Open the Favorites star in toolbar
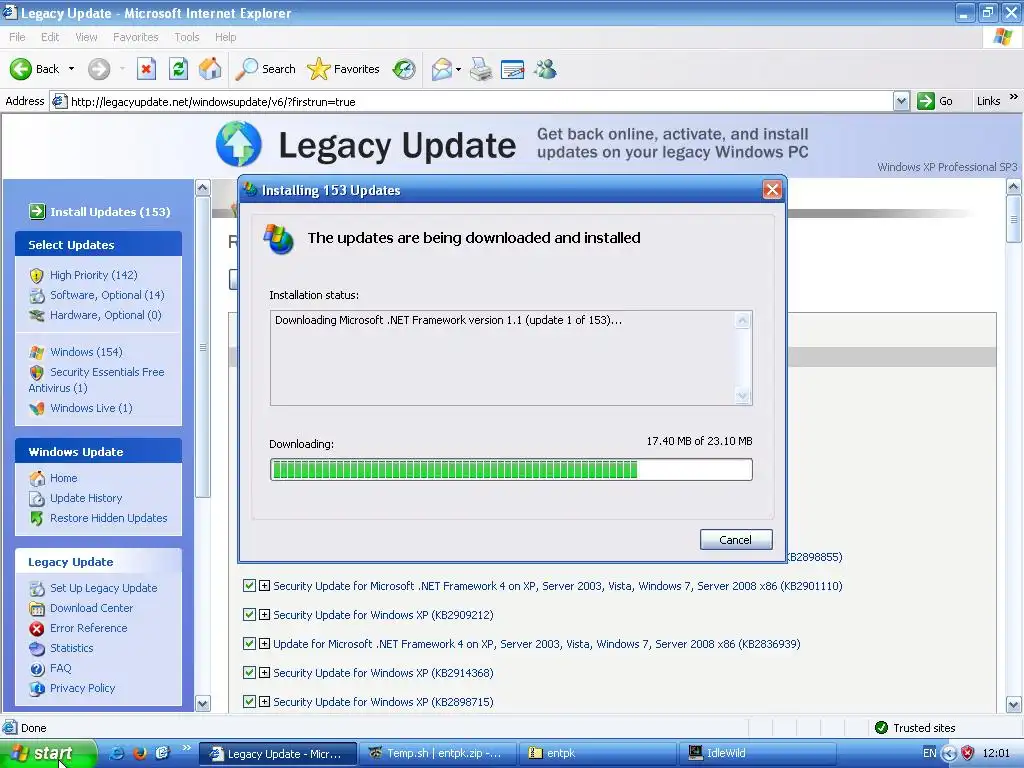The image size is (1024, 768). pos(343,69)
